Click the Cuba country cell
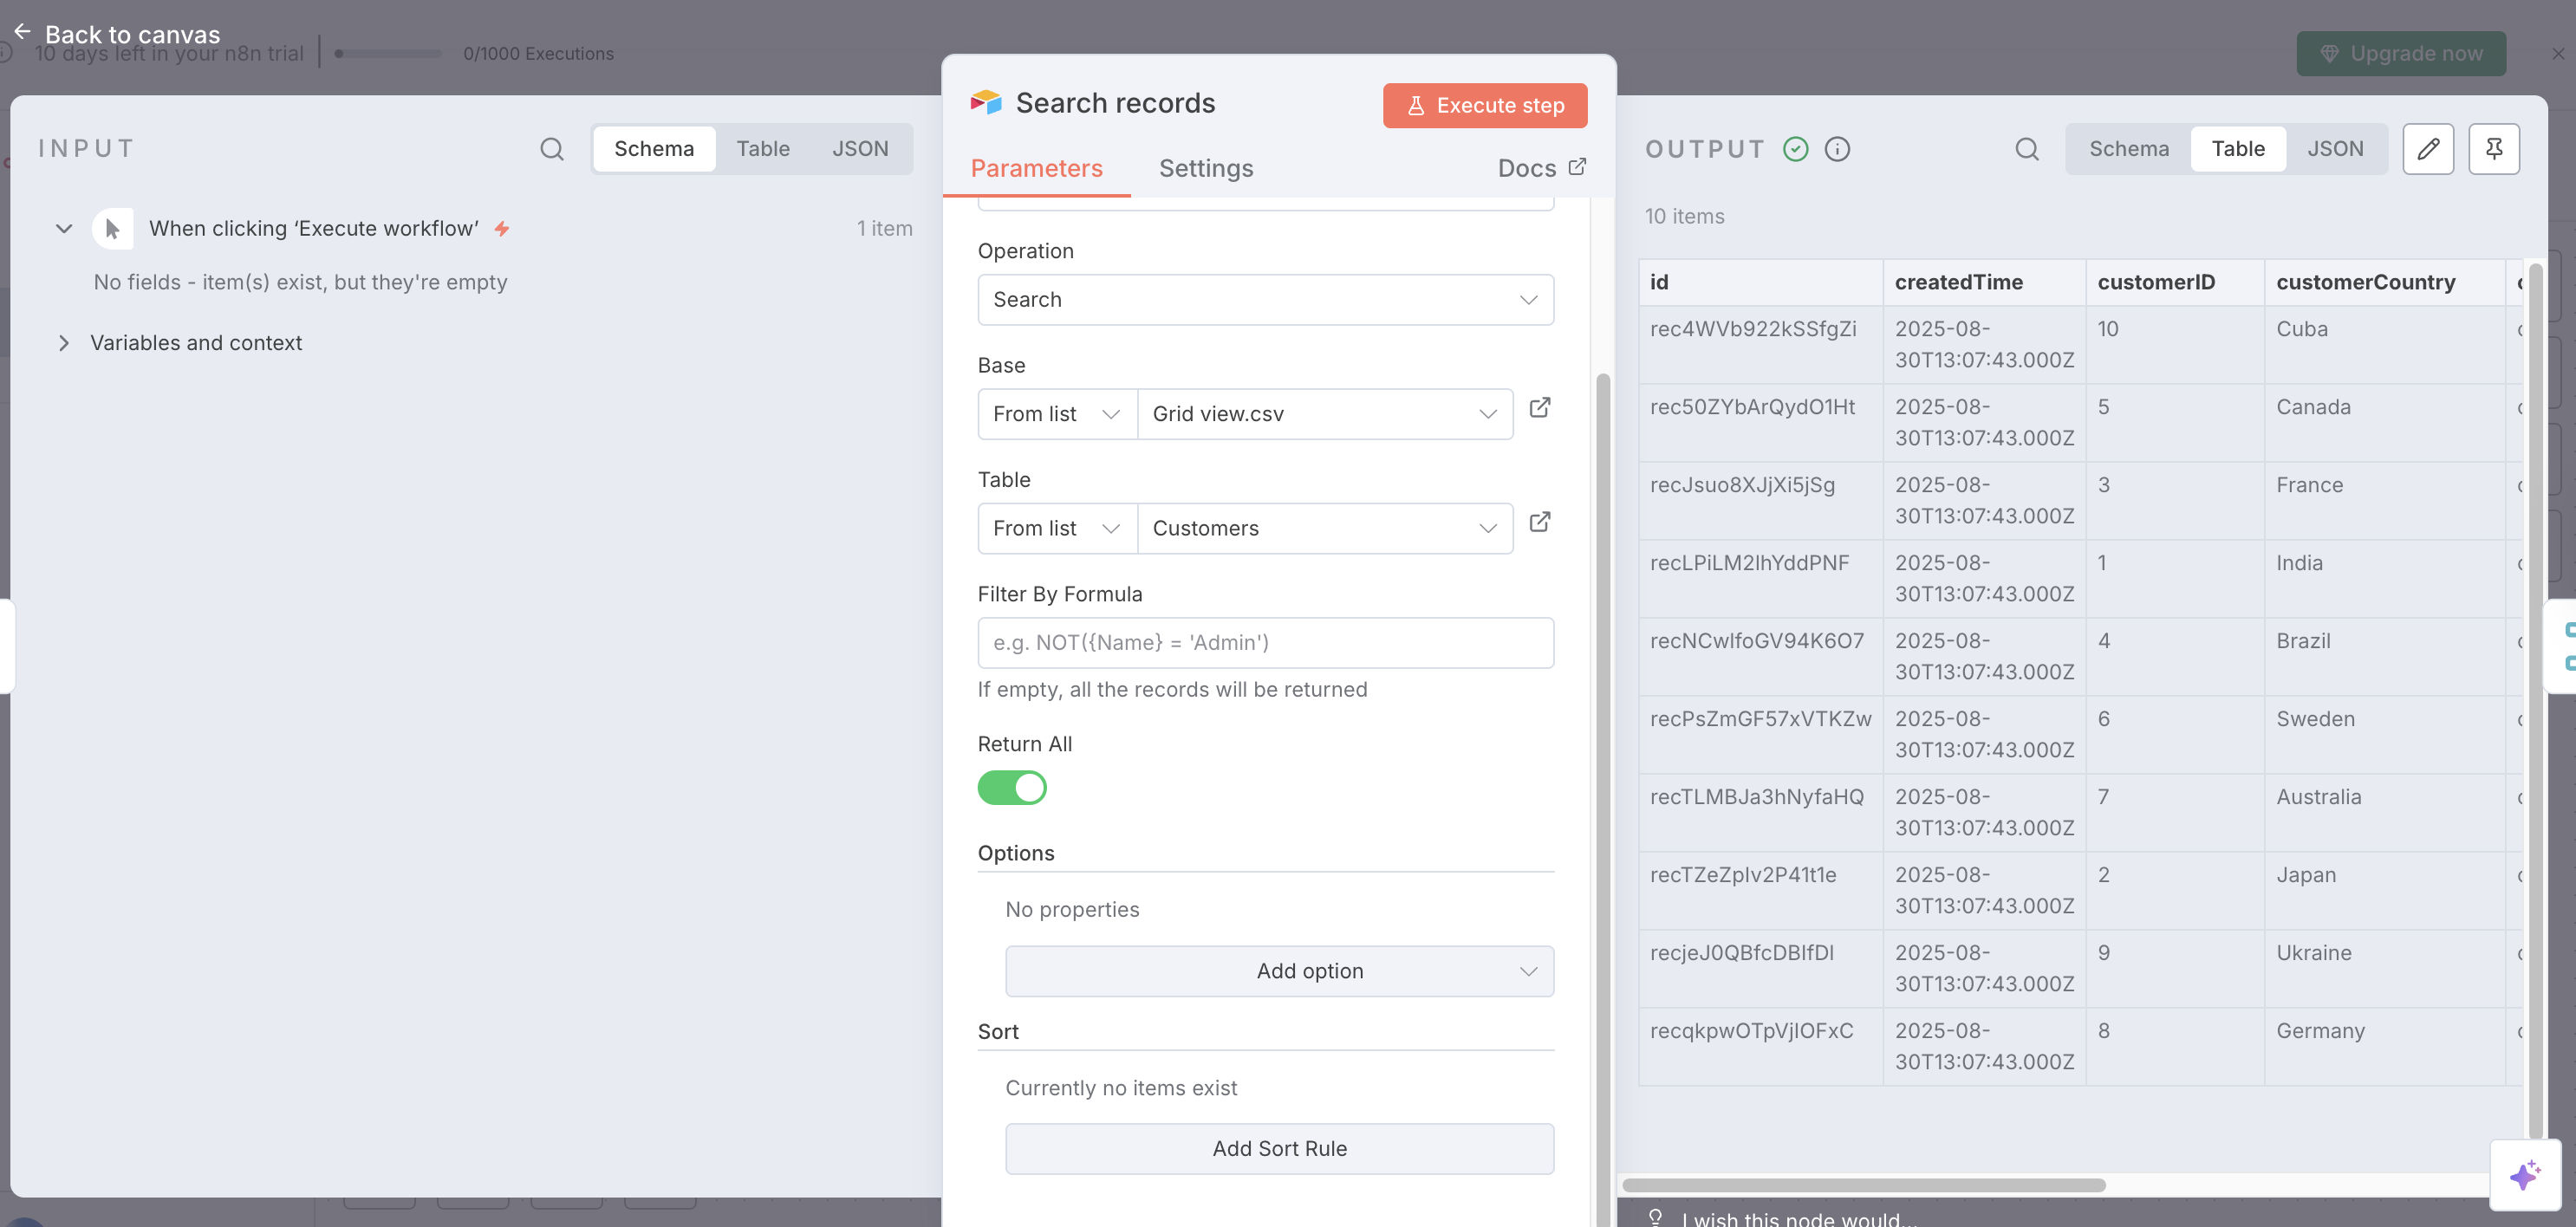Viewport: 2576px width, 1227px height. [x=2384, y=345]
